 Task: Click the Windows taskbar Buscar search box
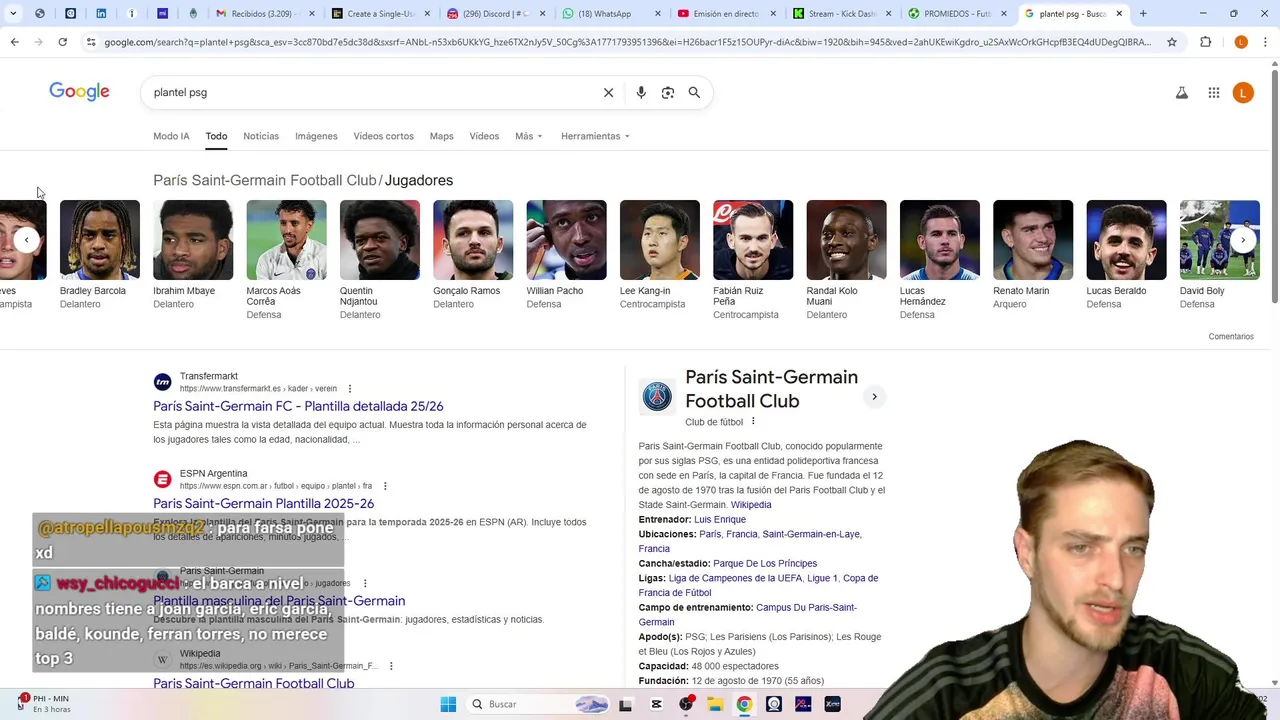(538, 704)
